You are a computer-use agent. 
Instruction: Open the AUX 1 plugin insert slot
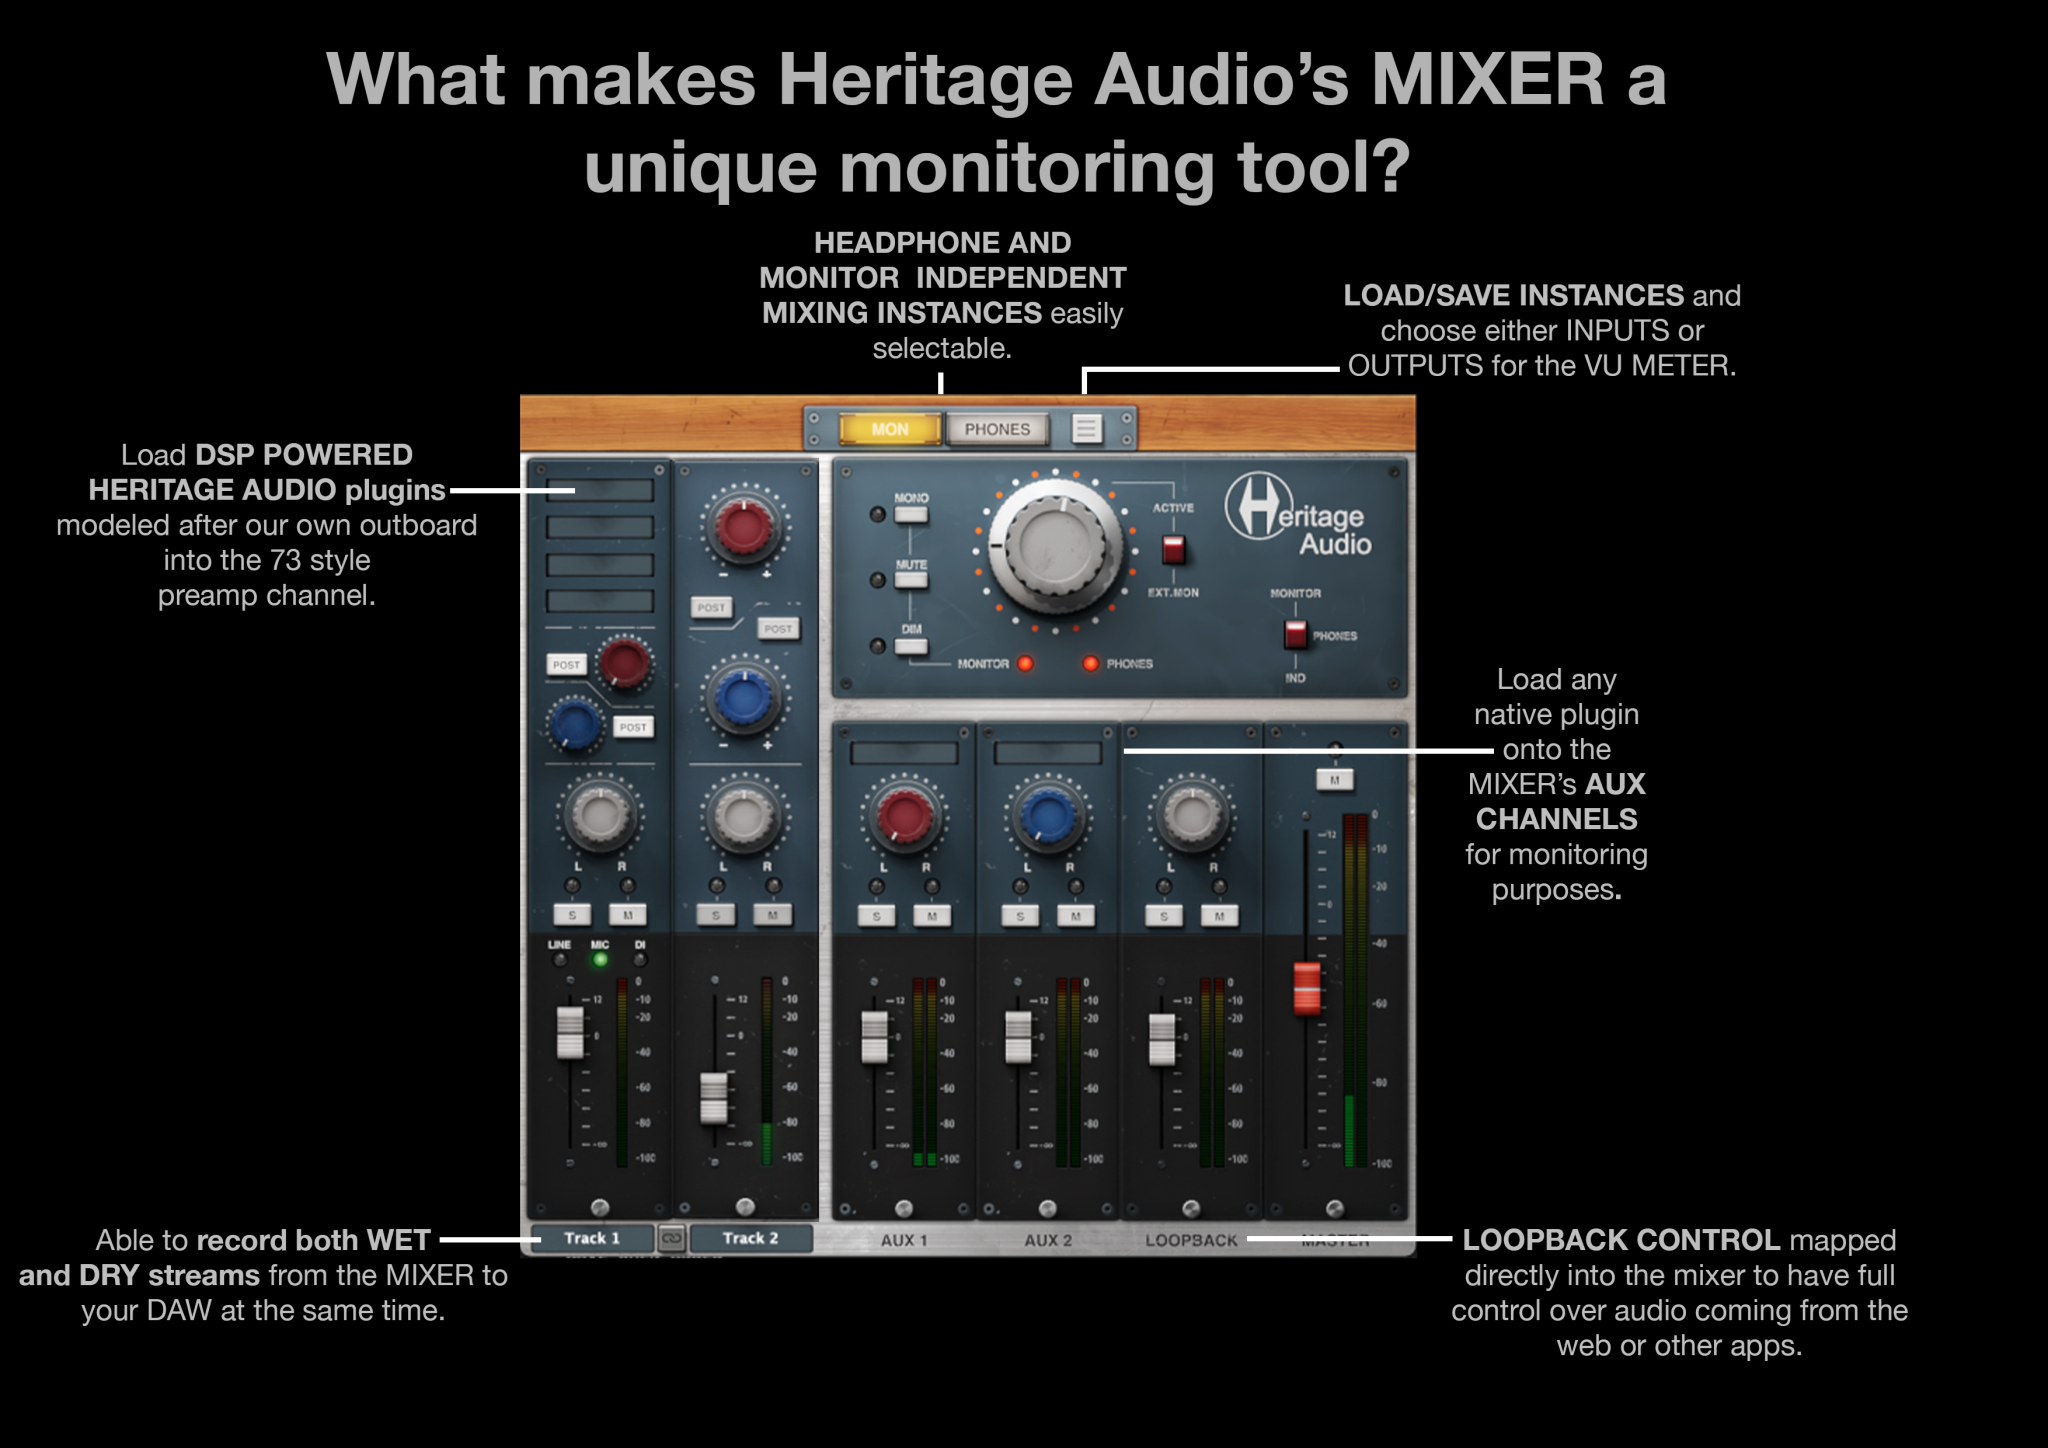pos(904,753)
